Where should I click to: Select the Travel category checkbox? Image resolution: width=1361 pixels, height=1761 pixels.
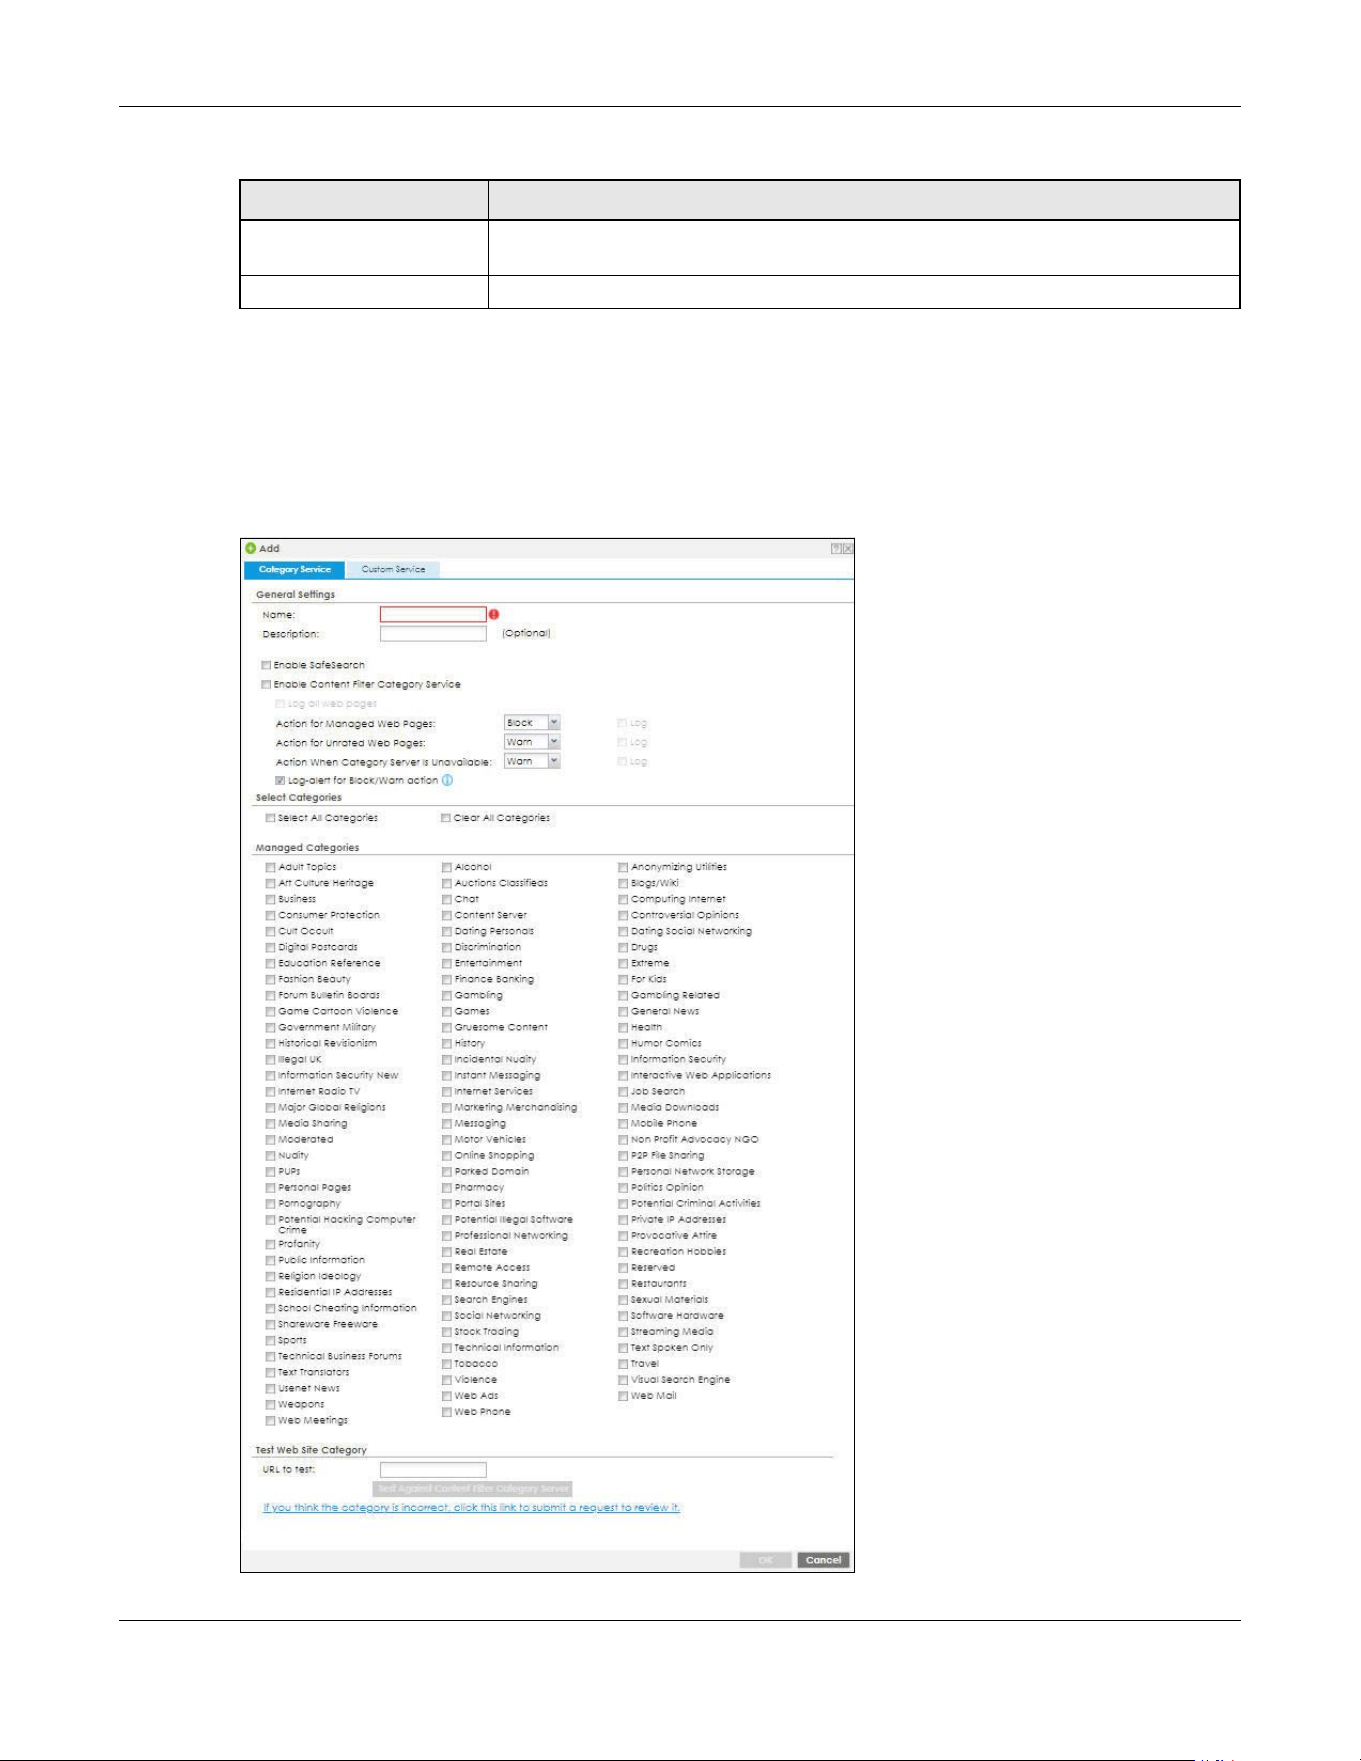click(x=623, y=1364)
